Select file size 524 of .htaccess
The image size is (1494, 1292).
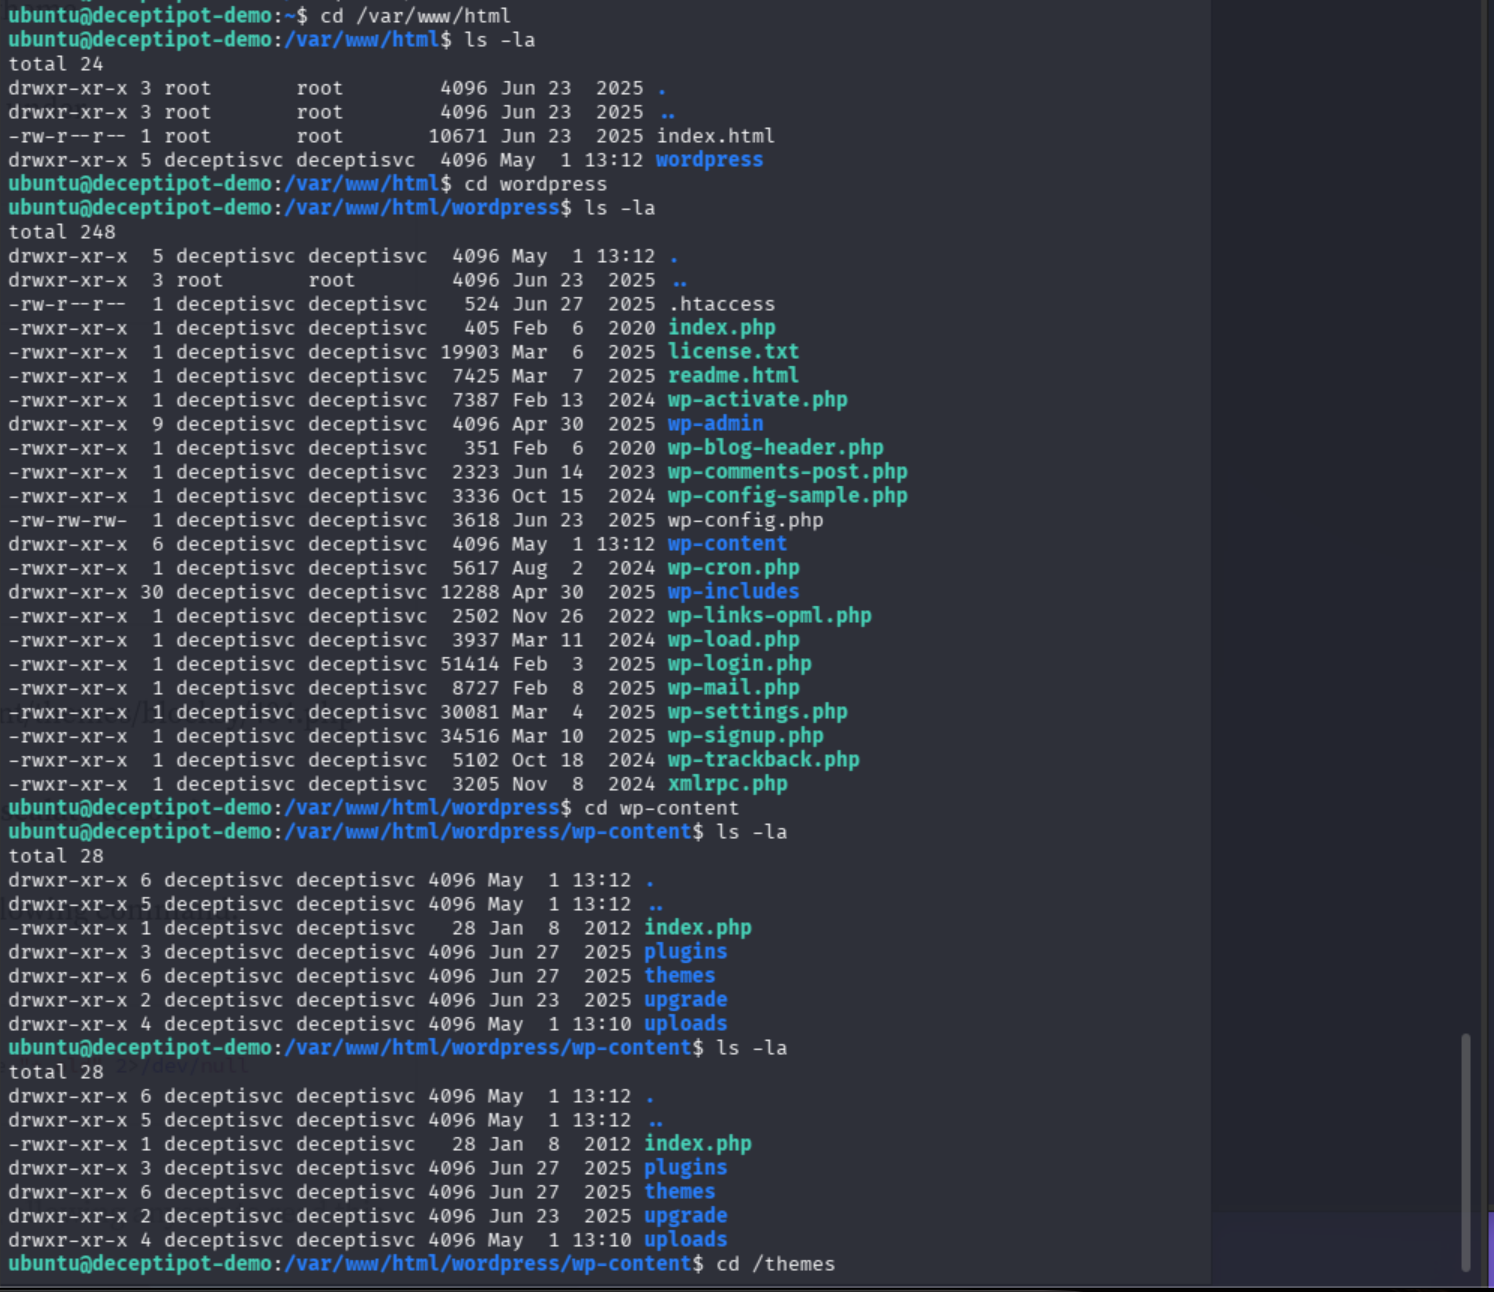tap(482, 304)
